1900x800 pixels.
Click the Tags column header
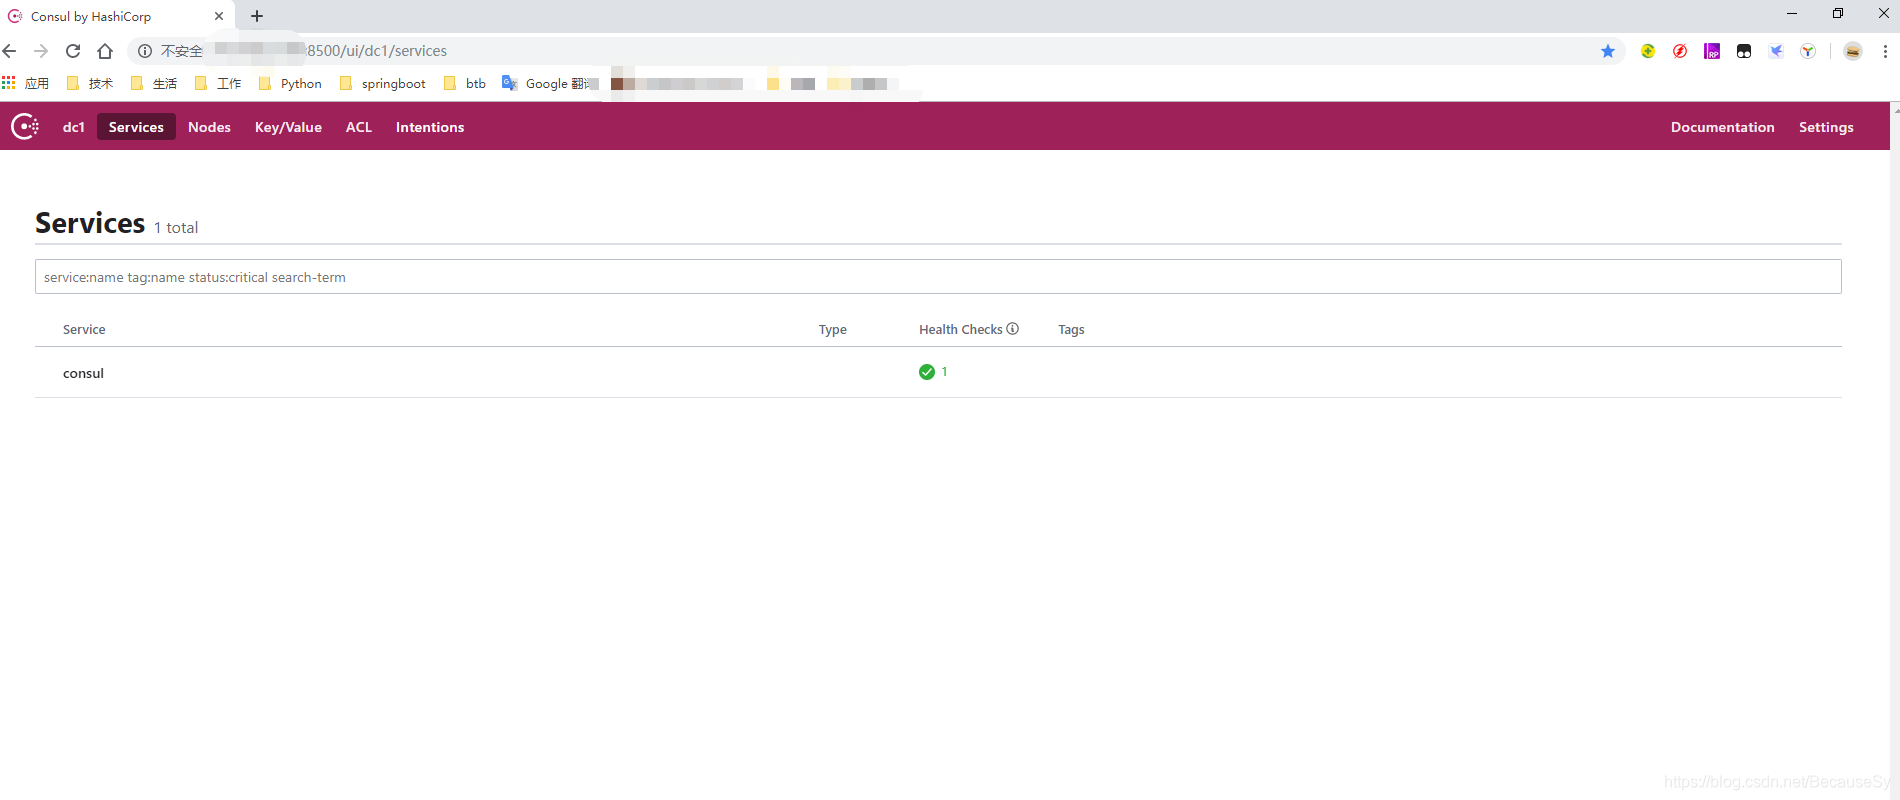(x=1071, y=329)
